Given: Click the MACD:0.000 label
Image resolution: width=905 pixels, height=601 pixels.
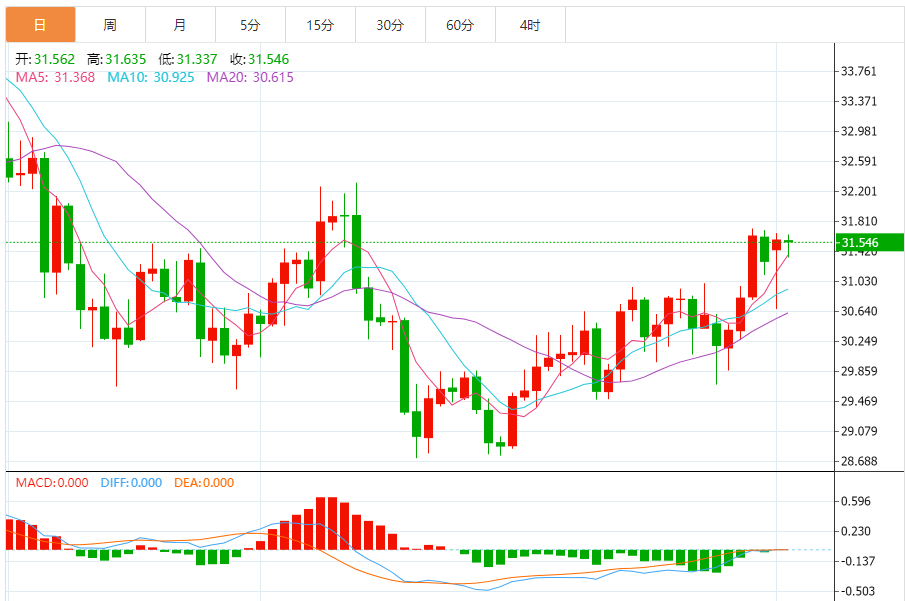Looking at the screenshot, I should click(x=52, y=483).
